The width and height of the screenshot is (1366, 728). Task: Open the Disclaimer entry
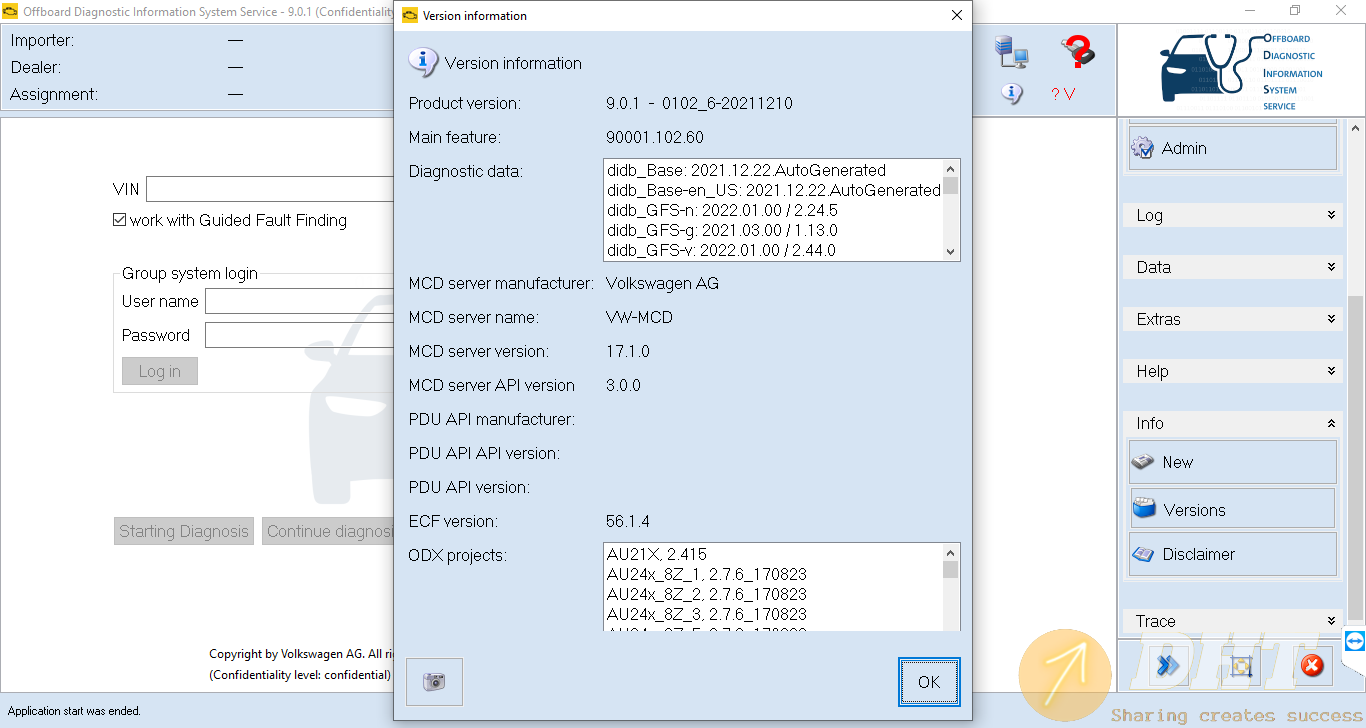[x=1233, y=554]
